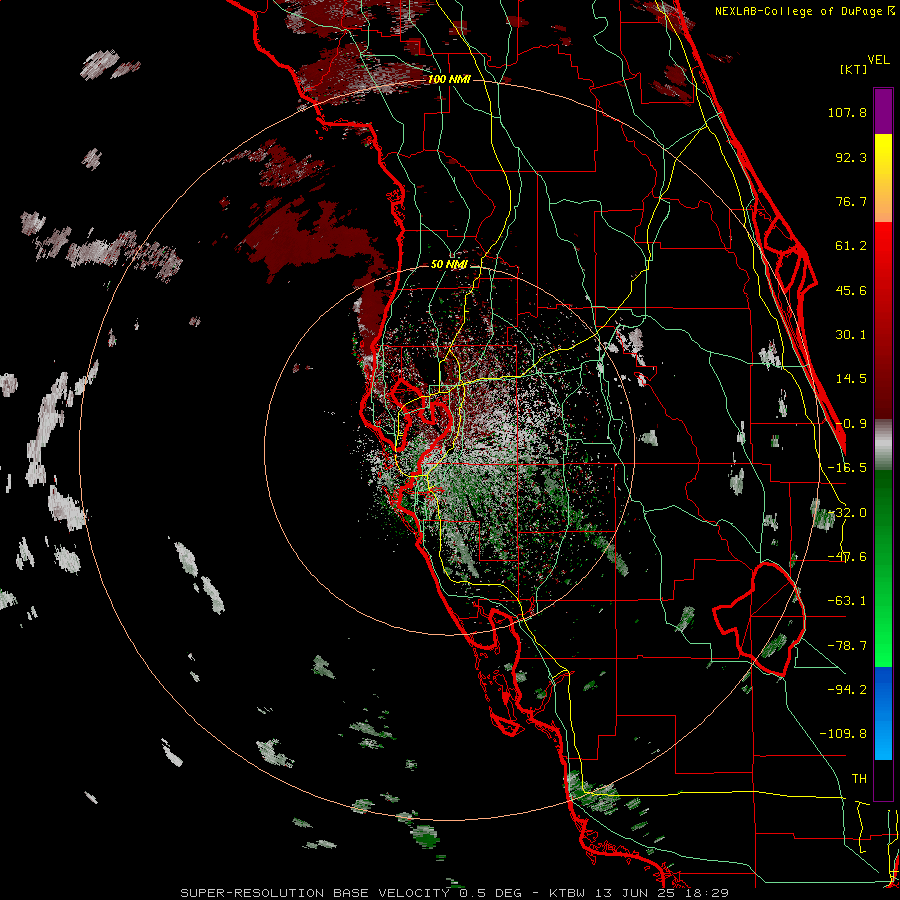The image size is (900, 900).
Task: Click the NEXLAB-College of DuPage label
Action: 800,11
